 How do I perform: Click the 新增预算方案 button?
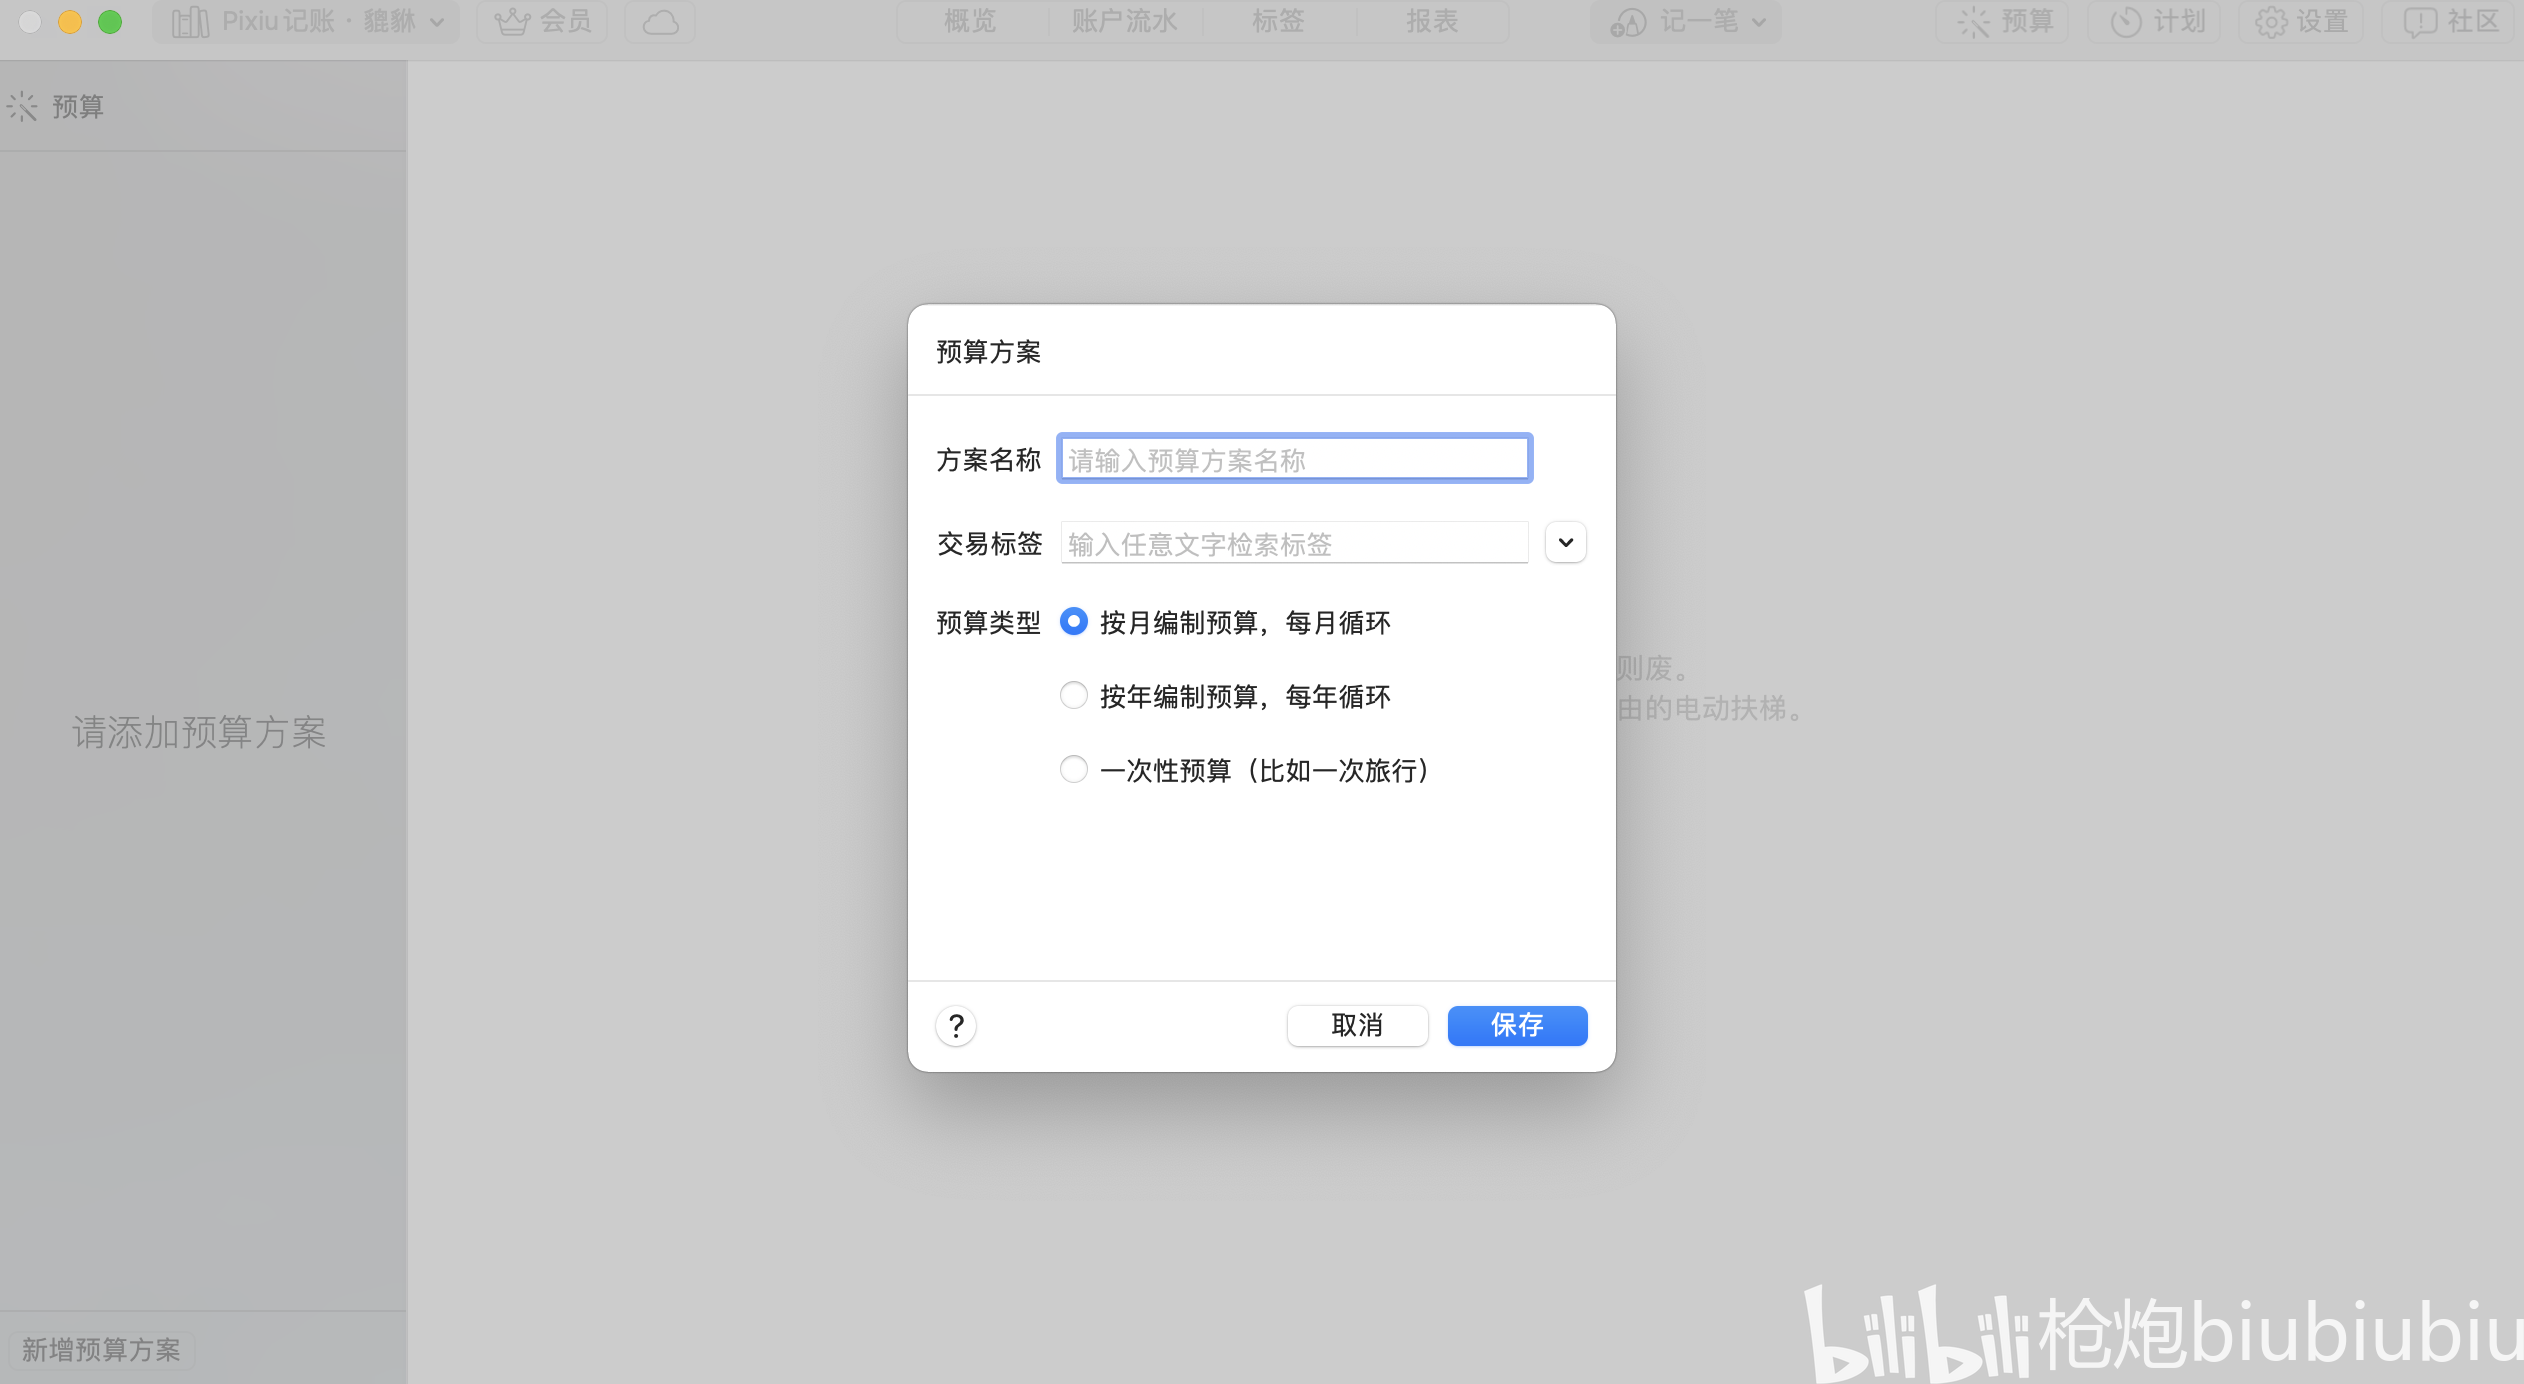coord(102,1349)
